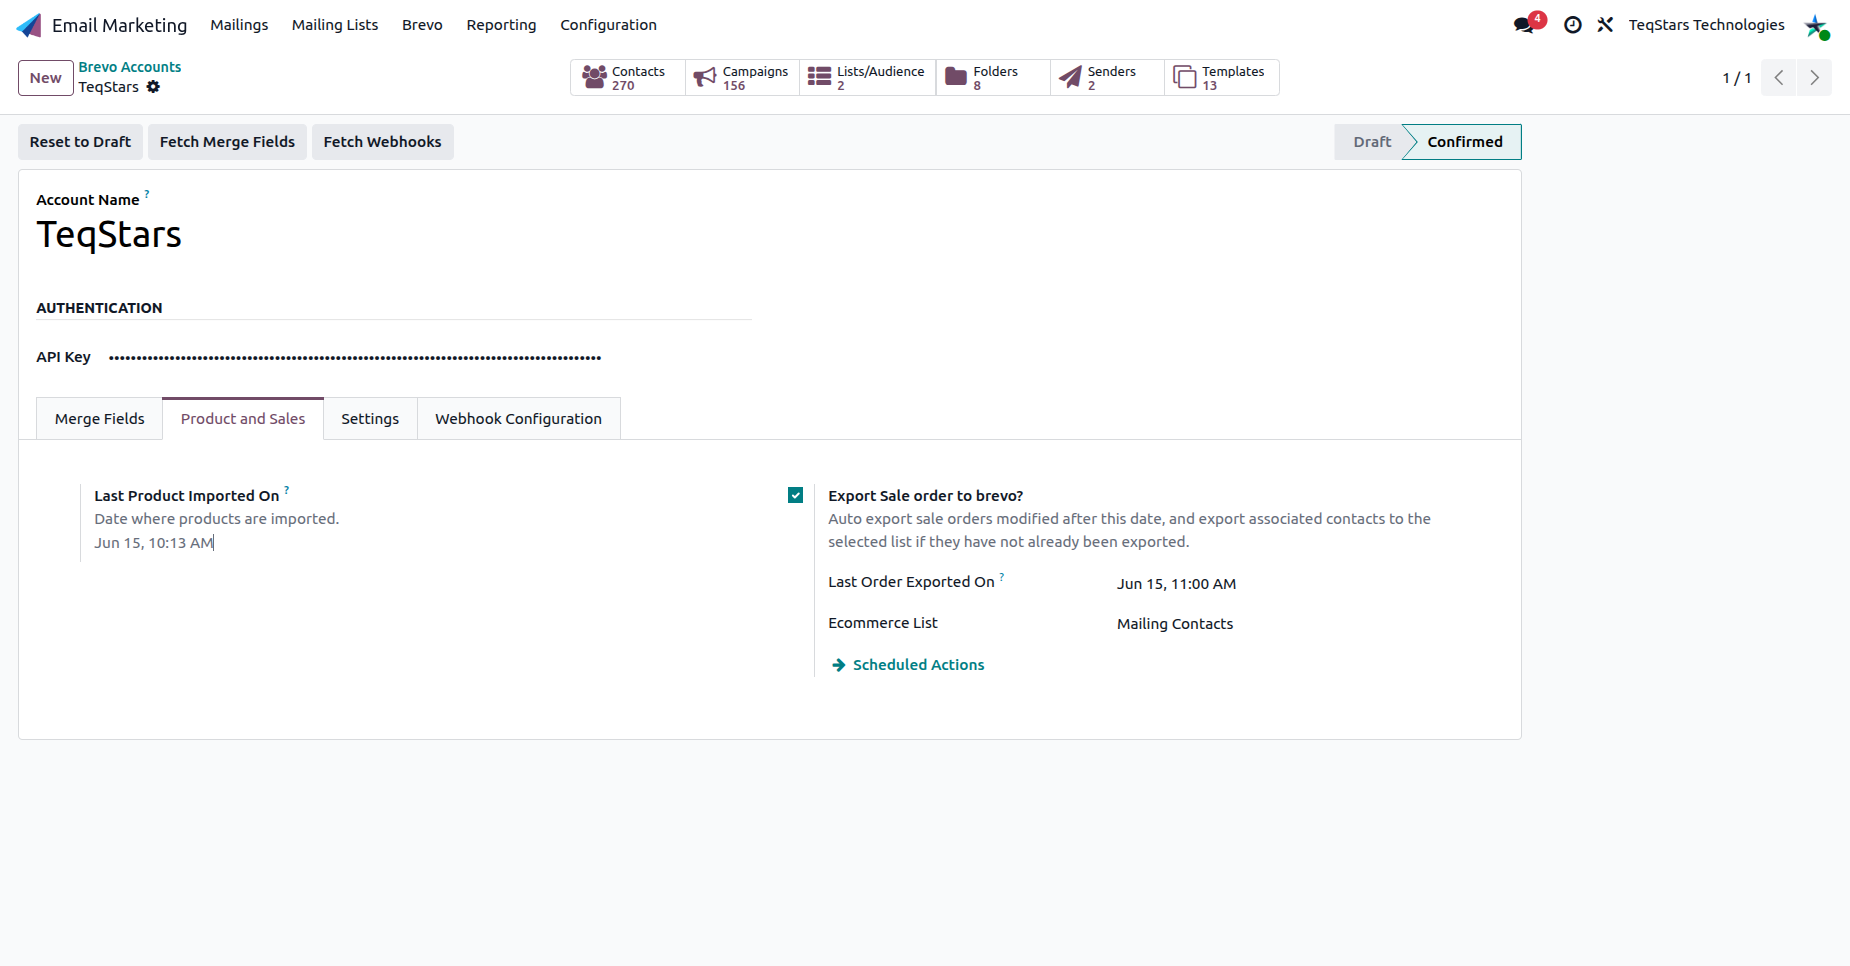
Task: Open the 13 Templates
Action: [1222, 78]
